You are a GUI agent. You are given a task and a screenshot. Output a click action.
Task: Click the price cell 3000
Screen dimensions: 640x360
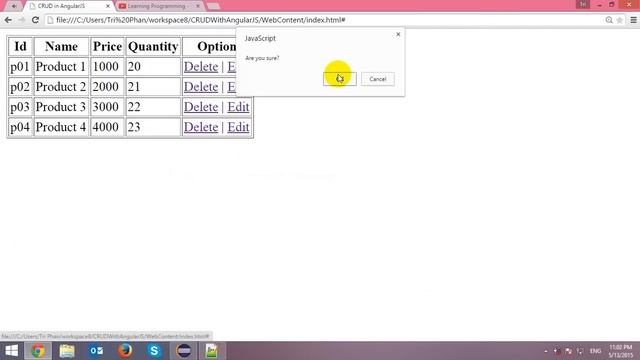point(107,107)
